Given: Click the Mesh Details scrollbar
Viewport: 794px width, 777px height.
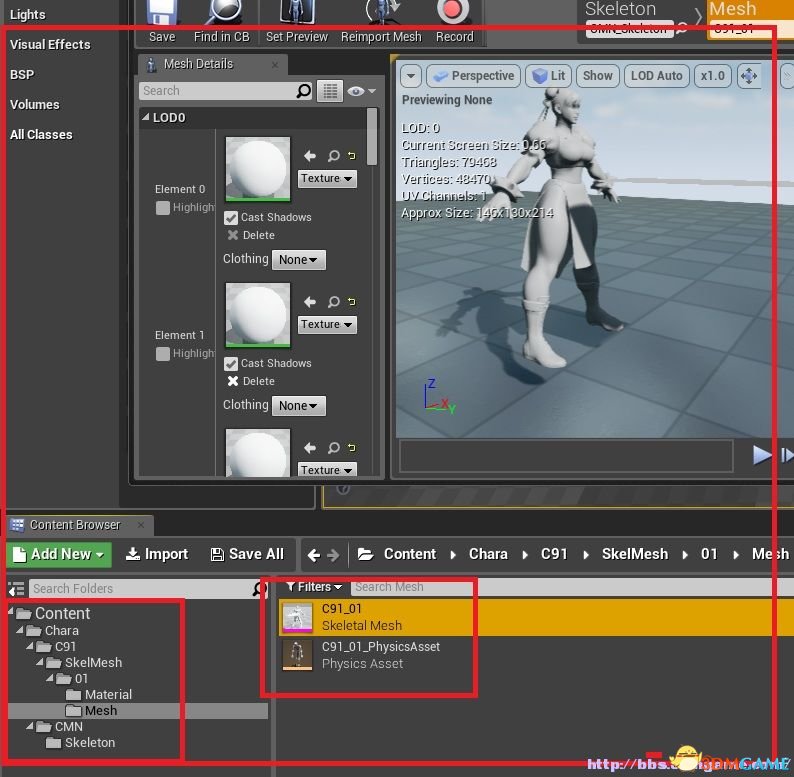Looking at the screenshot, I should pos(372,136).
